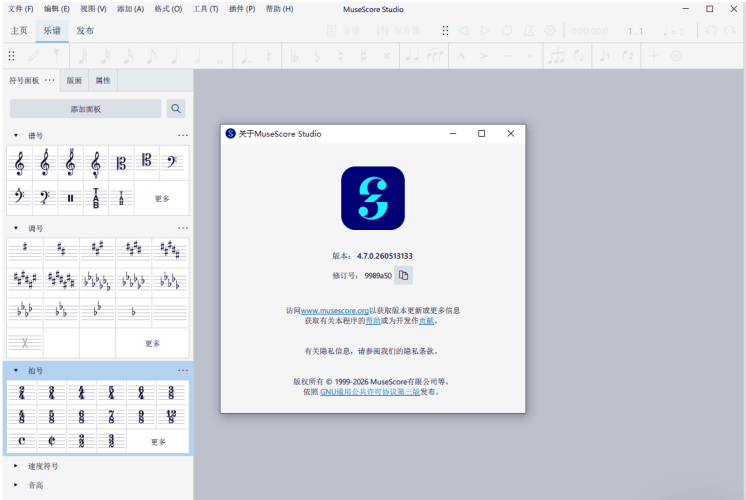Image resolution: width=746 pixels, height=500 pixels.
Task: Switch to voice 1 in the toolbar
Action: point(605,57)
